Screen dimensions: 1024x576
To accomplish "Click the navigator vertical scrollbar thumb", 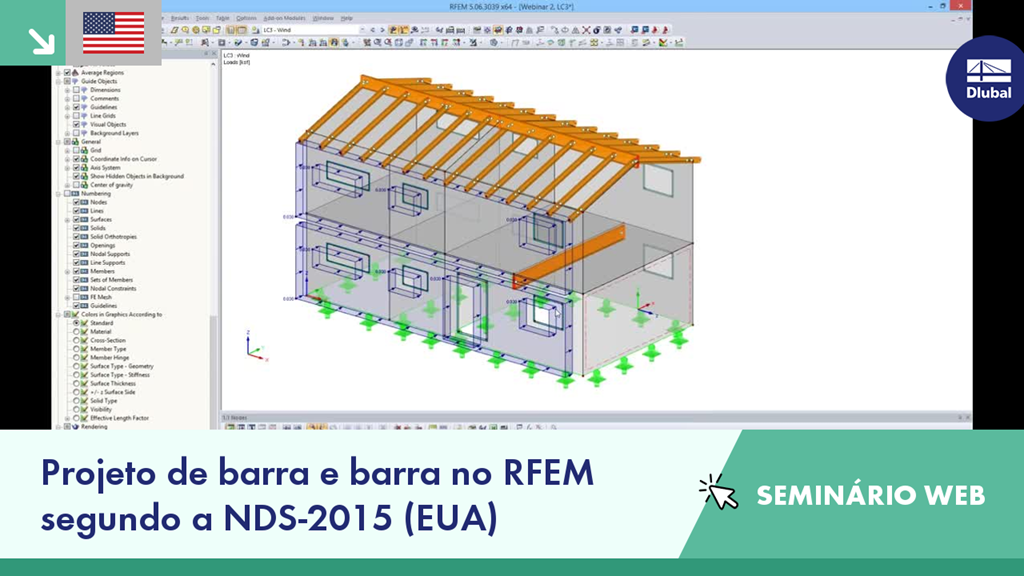I will 213,371.
